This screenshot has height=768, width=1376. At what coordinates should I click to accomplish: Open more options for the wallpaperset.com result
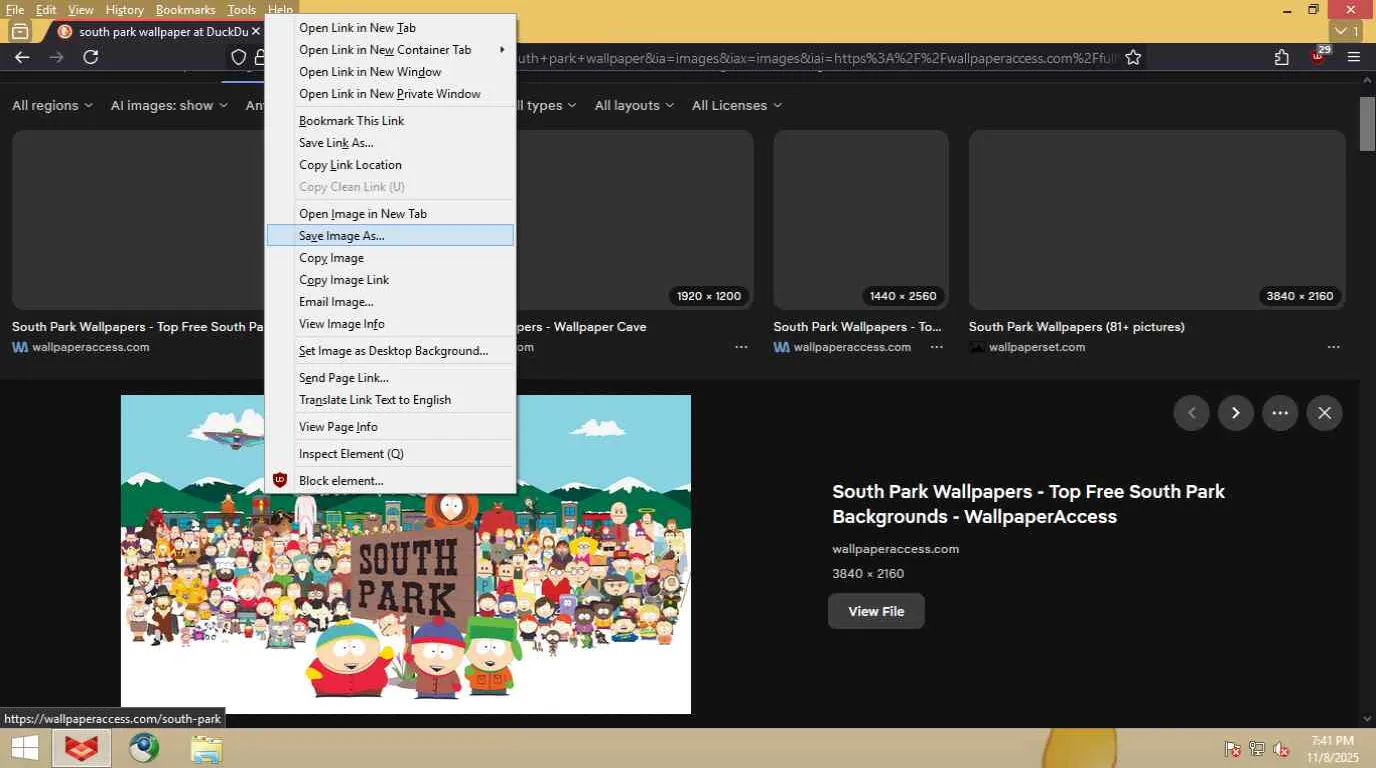(1334, 347)
